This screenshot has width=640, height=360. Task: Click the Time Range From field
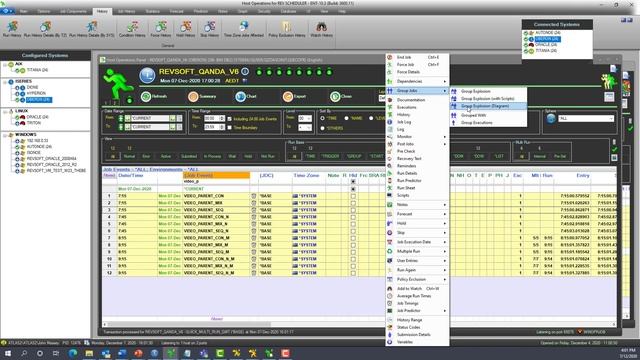pyautogui.click(x=214, y=118)
